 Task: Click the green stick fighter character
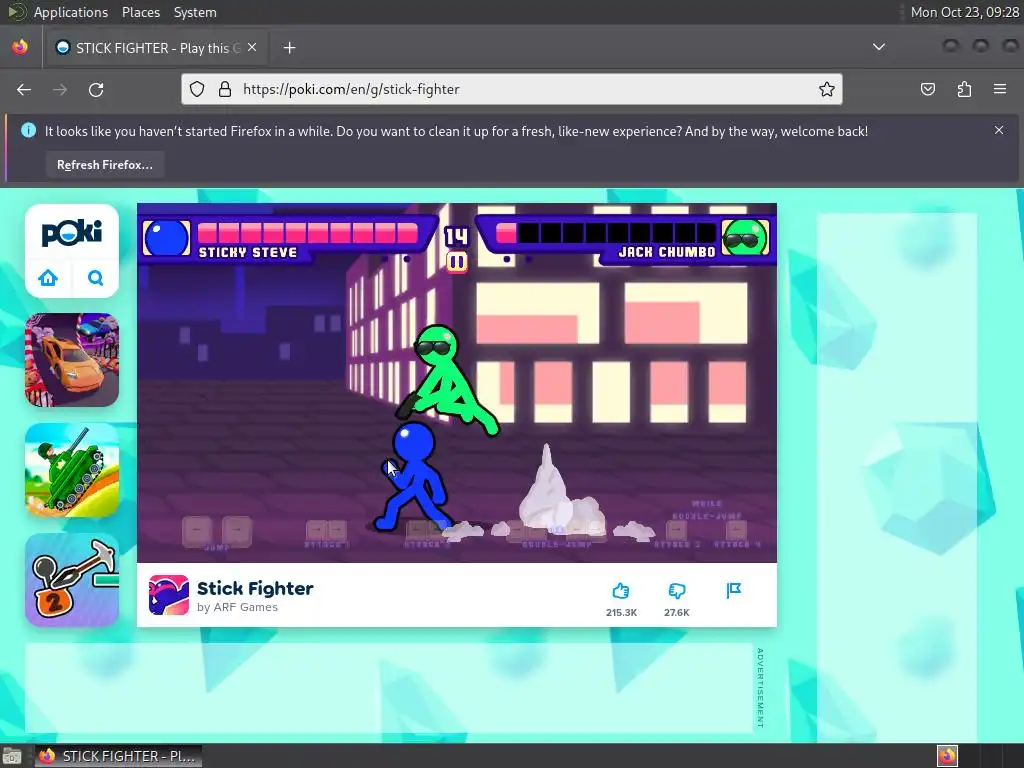(449, 381)
